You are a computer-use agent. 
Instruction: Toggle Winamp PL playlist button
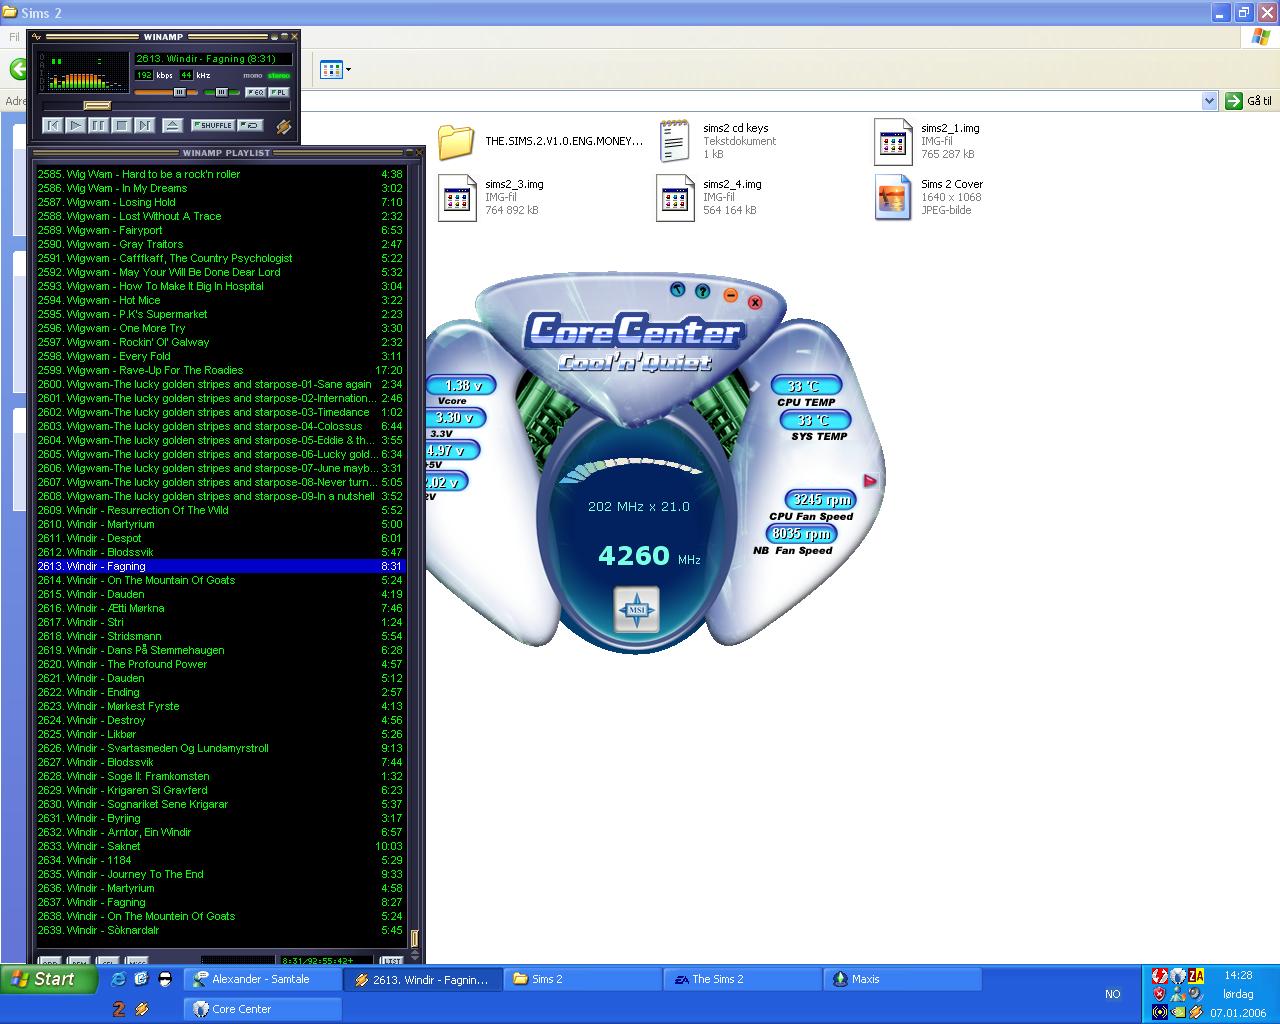point(279,92)
